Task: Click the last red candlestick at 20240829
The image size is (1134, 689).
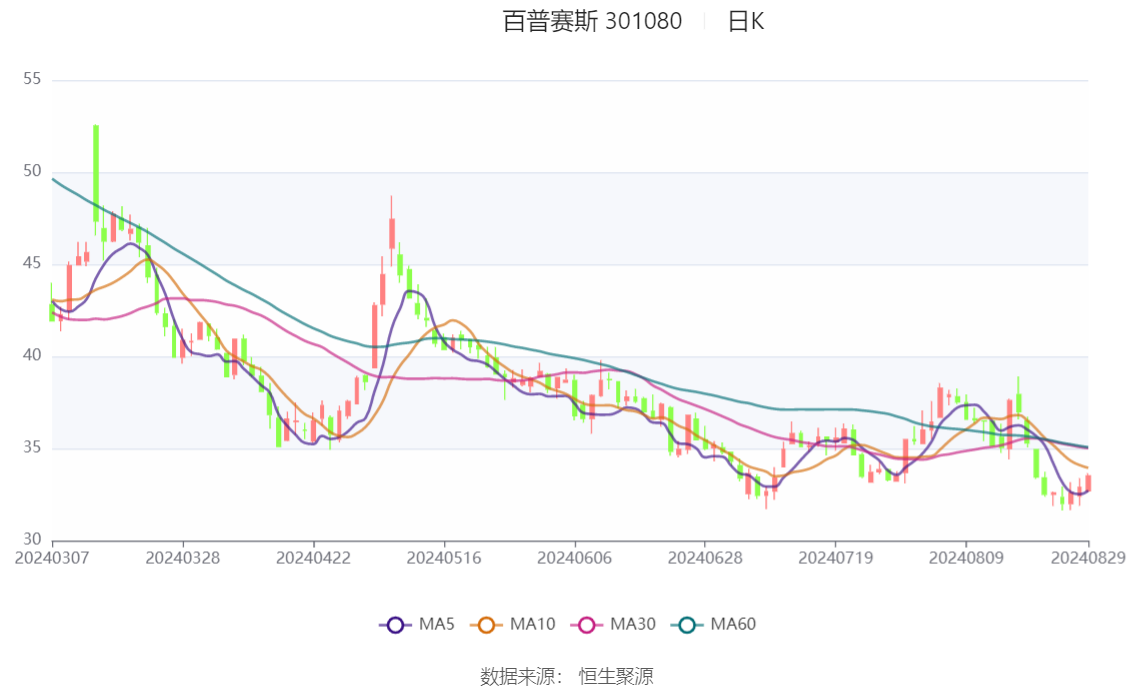Action: click(1088, 482)
